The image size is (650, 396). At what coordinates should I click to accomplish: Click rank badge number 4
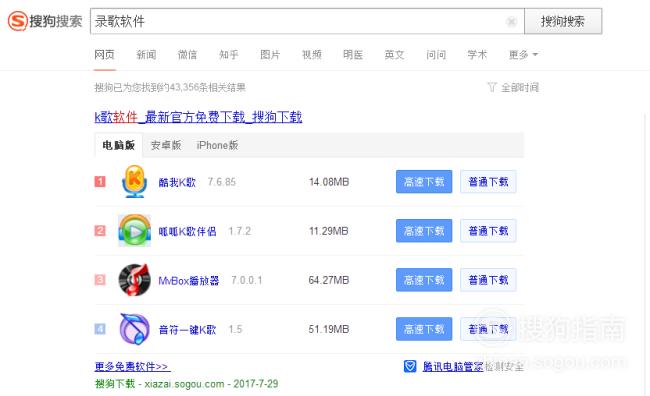click(100, 329)
